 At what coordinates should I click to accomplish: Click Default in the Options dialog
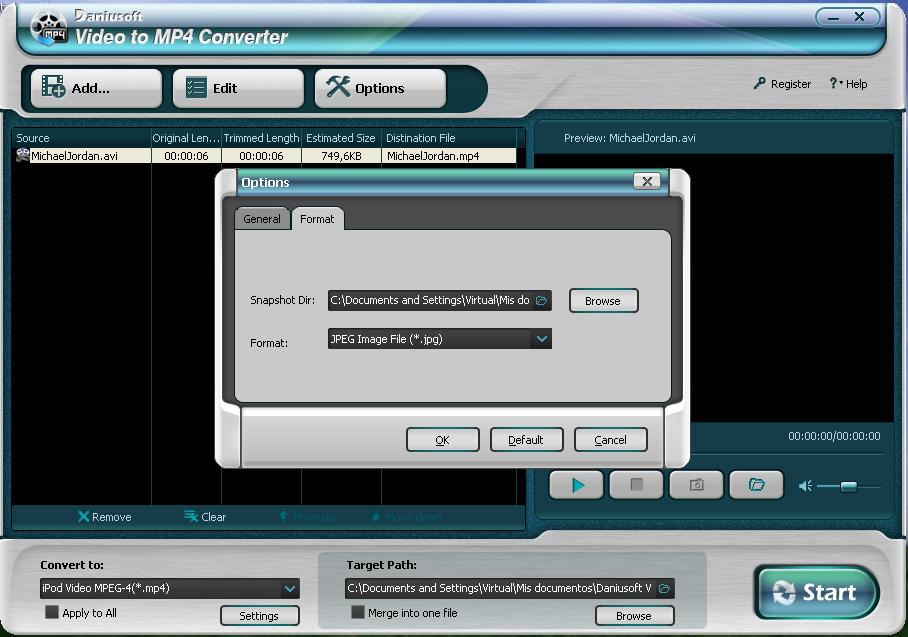click(526, 440)
